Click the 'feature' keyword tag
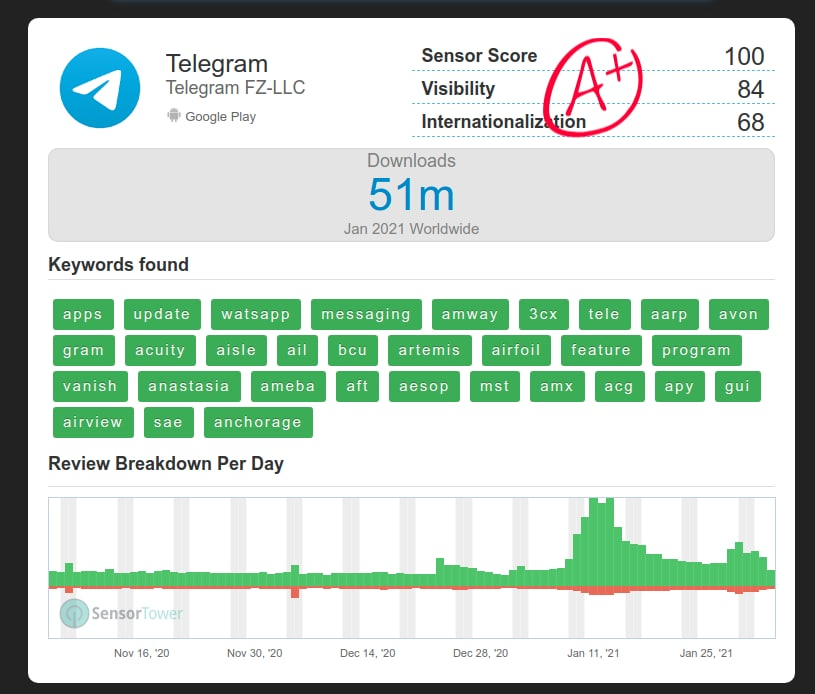Image resolution: width=815 pixels, height=694 pixels. click(601, 350)
